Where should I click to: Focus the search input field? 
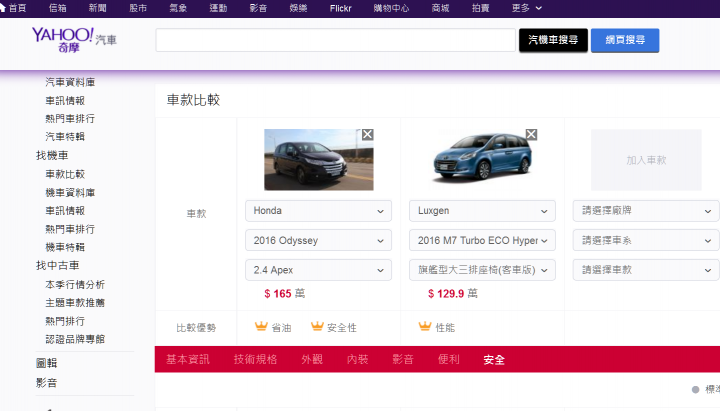pyautogui.click(x=336, y=40)
